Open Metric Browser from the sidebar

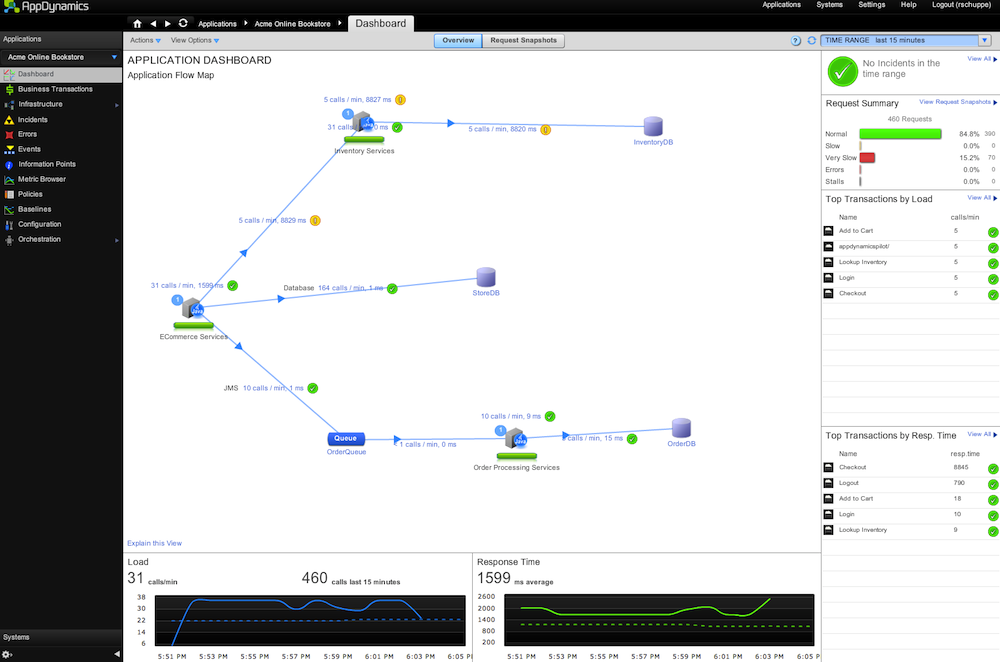41,179
